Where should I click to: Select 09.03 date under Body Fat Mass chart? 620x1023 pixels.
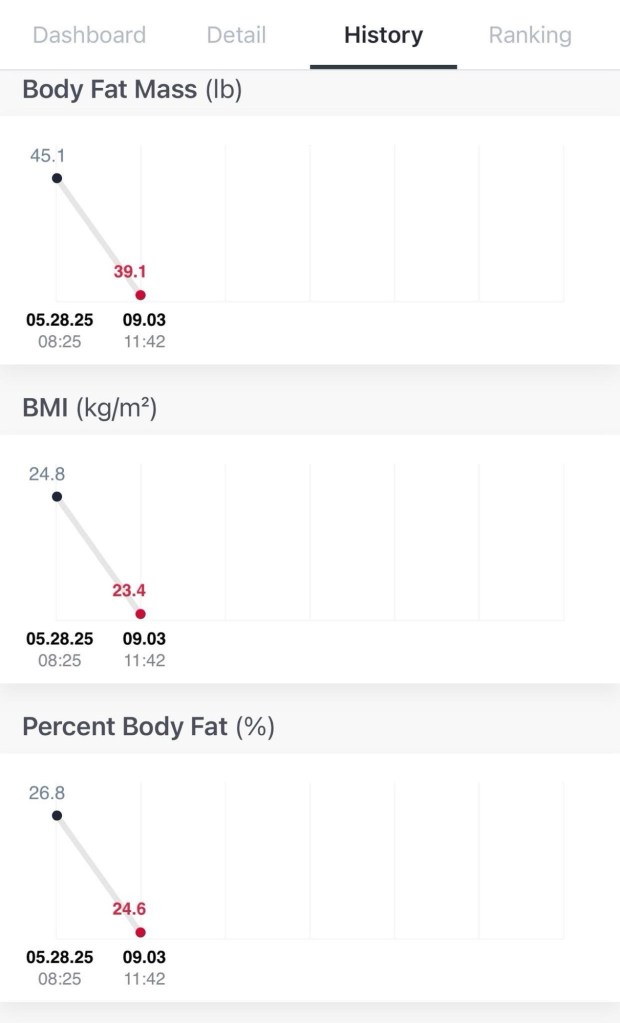click(144, 320)
